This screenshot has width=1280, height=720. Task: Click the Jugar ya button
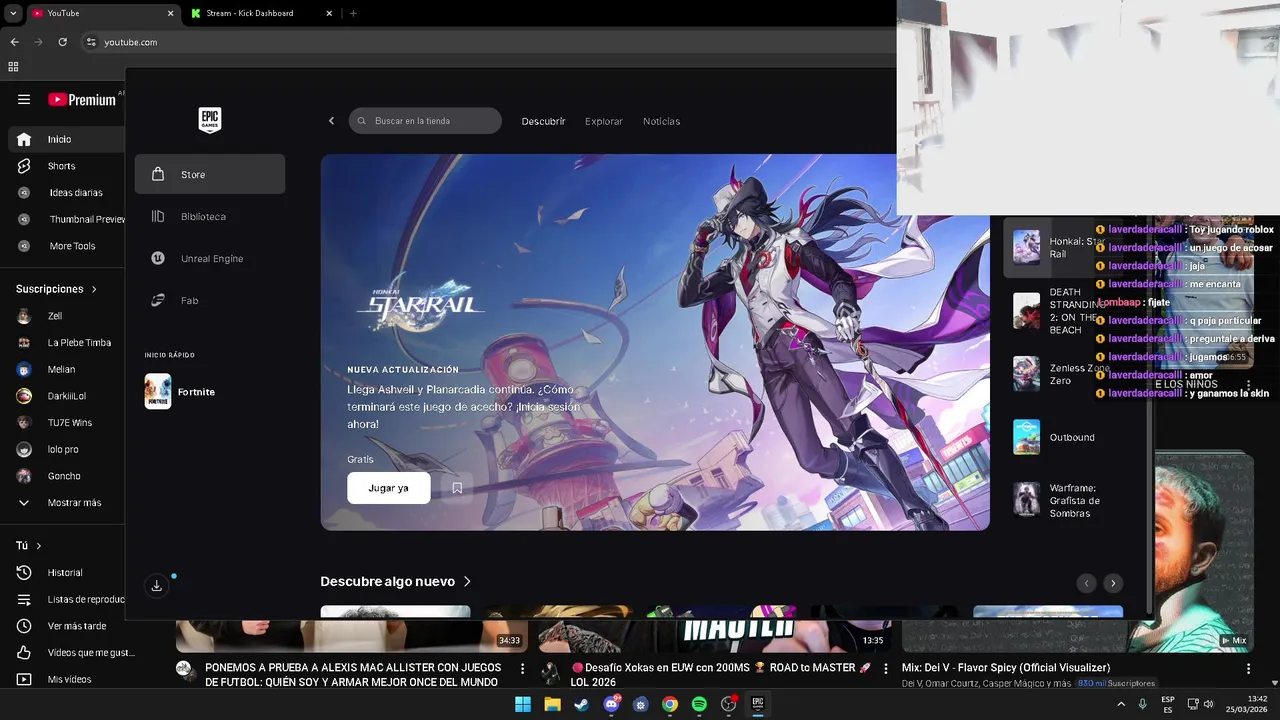click(x=389, y=488)
